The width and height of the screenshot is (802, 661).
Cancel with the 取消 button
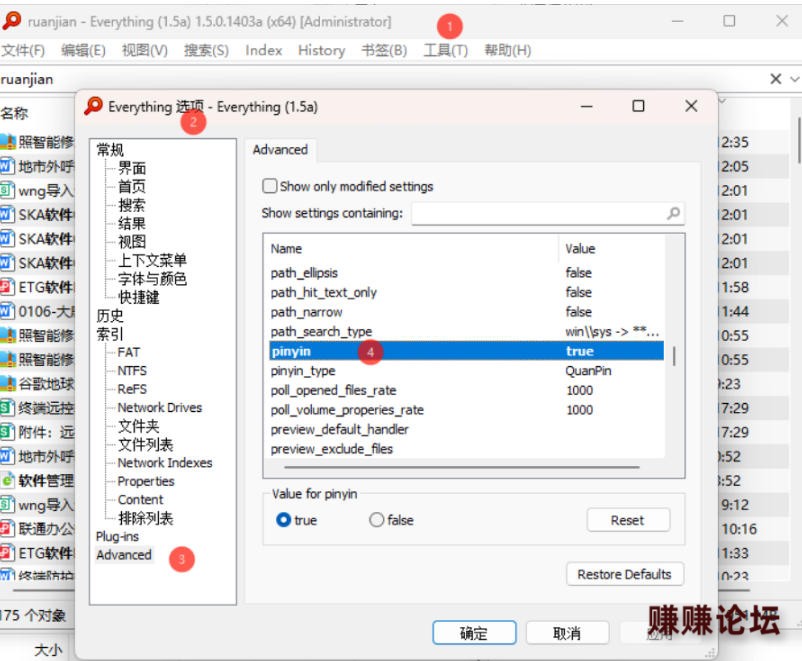[x=567, y=633]
